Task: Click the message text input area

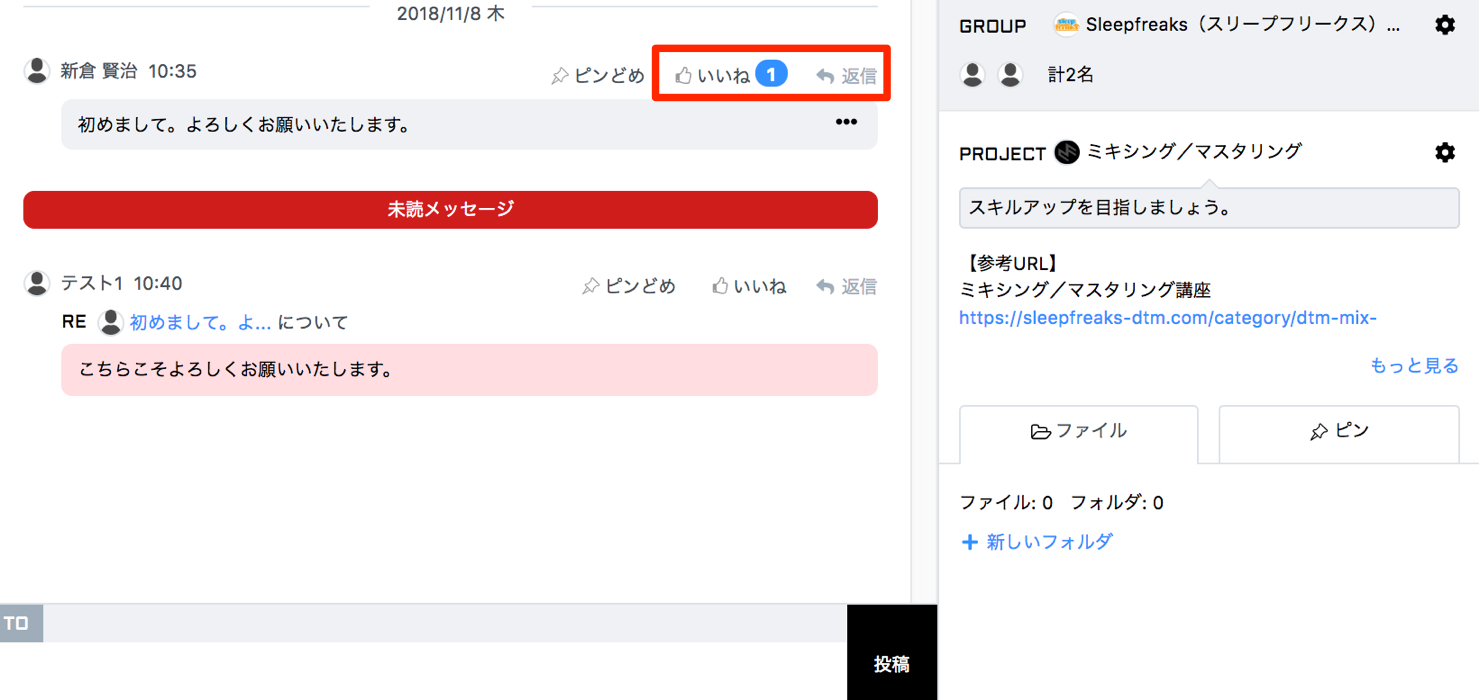Action: [423, 671]
